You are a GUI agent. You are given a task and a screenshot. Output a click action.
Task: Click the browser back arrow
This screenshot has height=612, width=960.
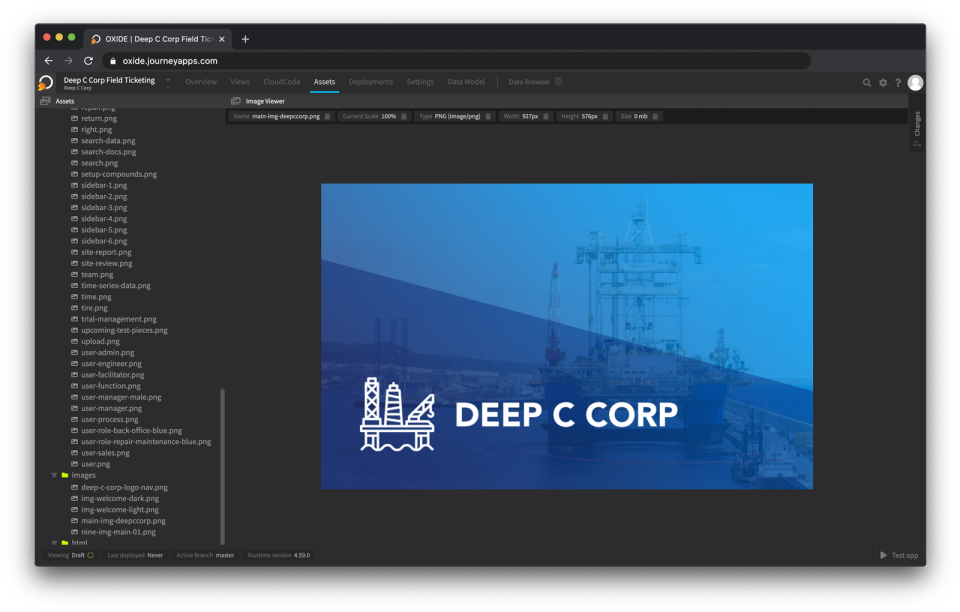(x=49, y=61)
